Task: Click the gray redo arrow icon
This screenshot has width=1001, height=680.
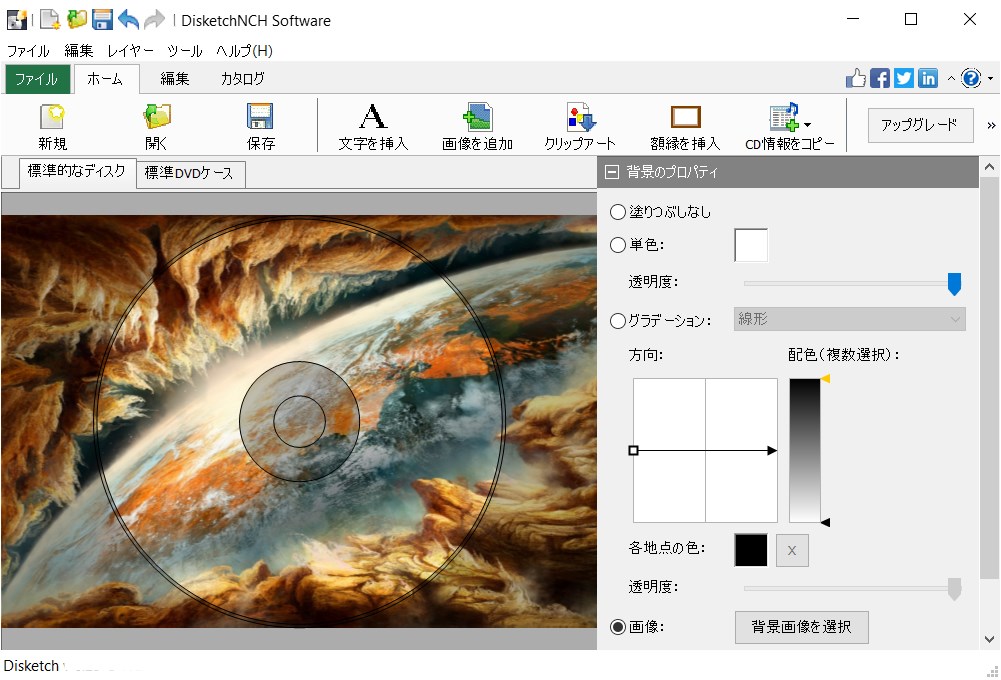Action: [154, 20]
